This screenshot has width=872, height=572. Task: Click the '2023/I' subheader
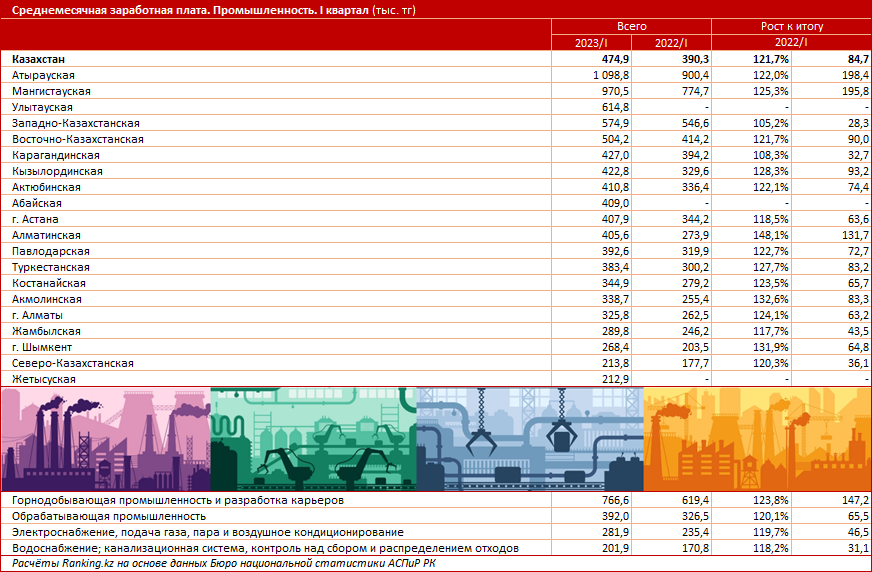(x=592, y=43)
